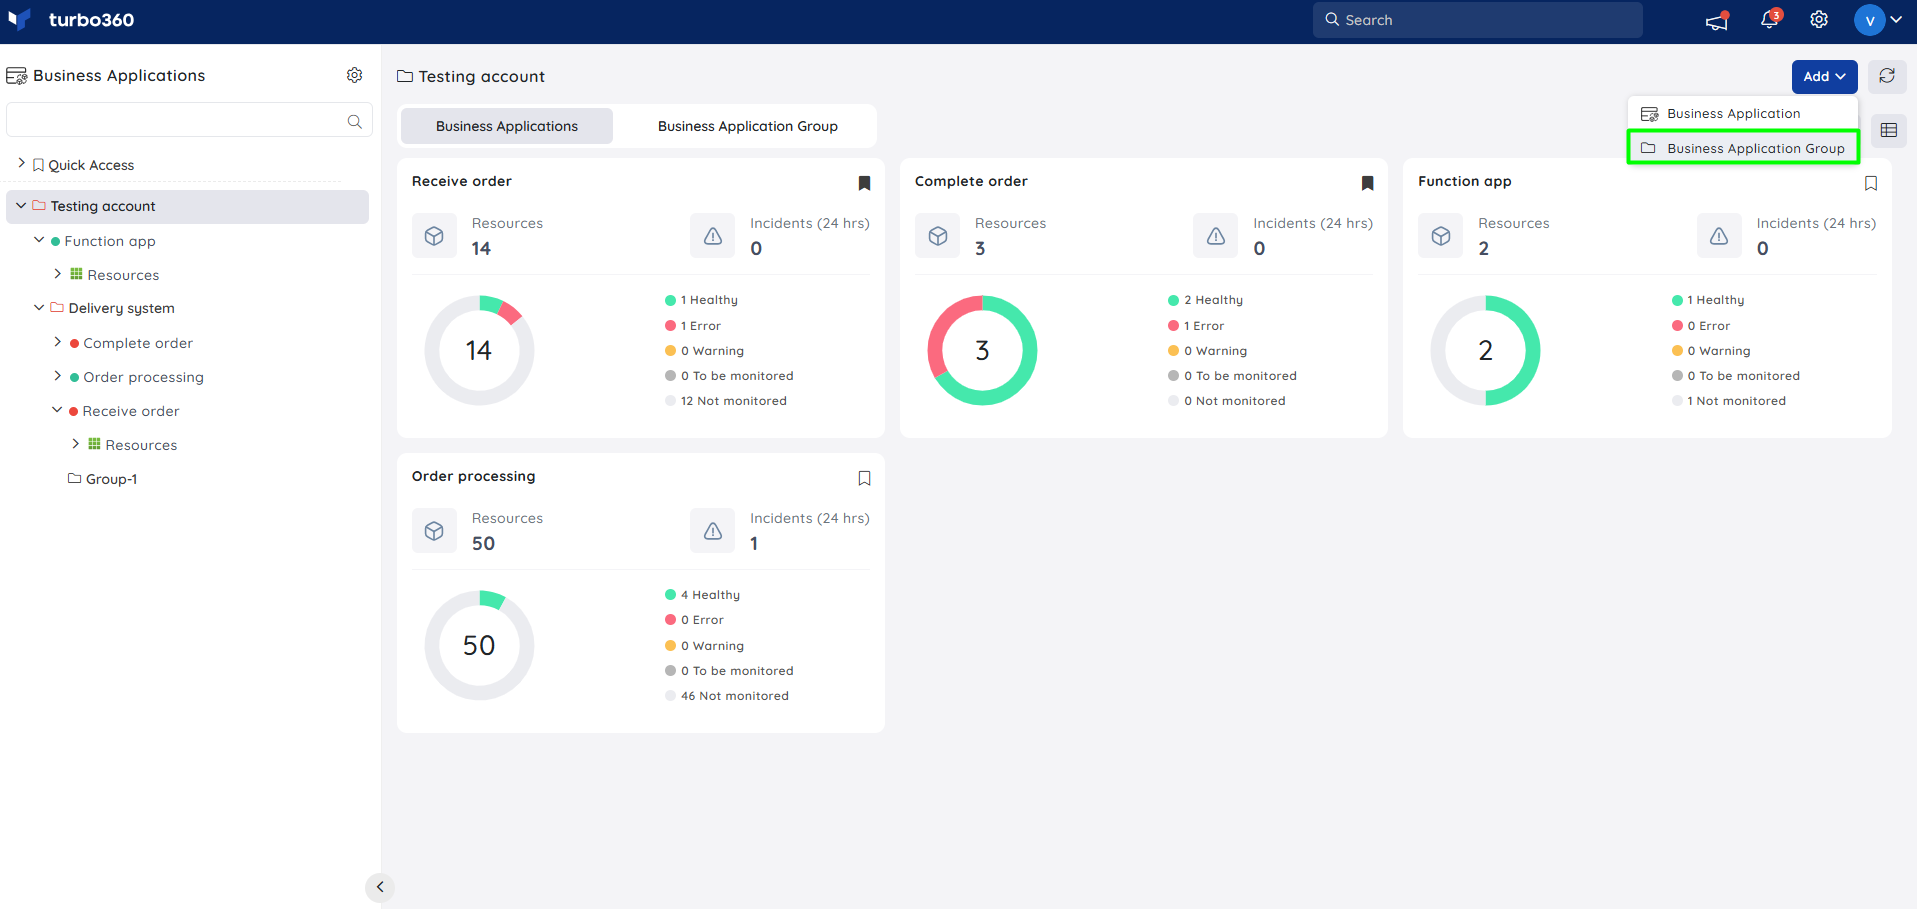Collapse the Testing account tree node

point(21,205)
